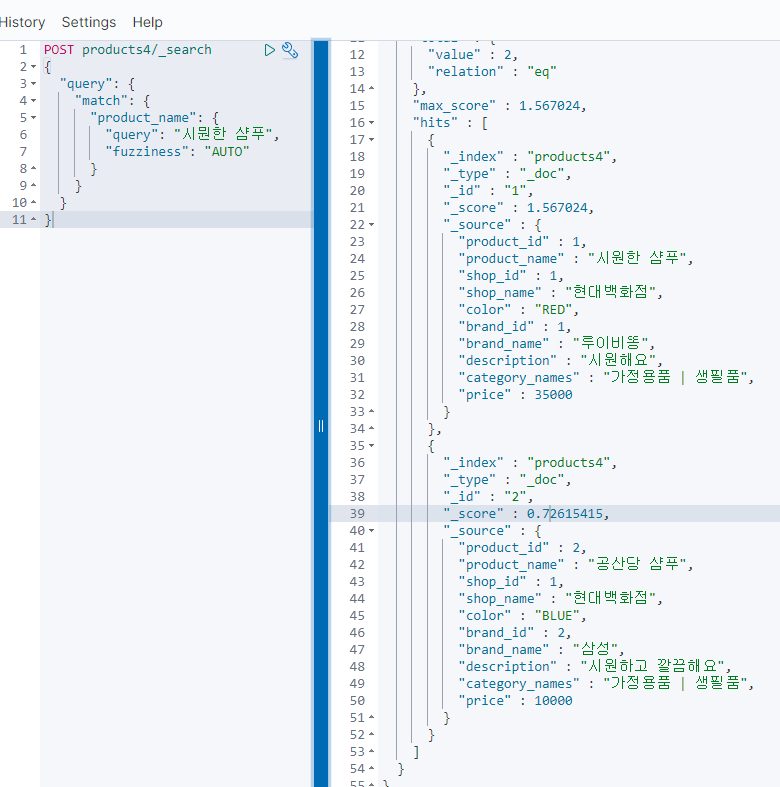780x787 pixels.
Task: Click the fold marker at response line 14
Action: (372, 89)
